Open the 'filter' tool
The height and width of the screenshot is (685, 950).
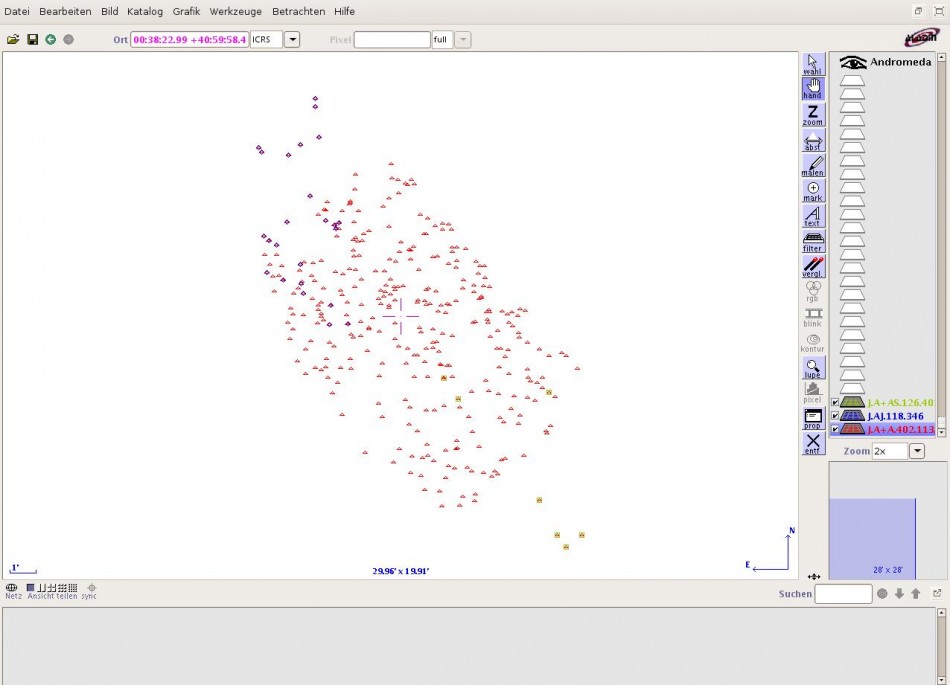pyautogui.click(x=813, y=241)
